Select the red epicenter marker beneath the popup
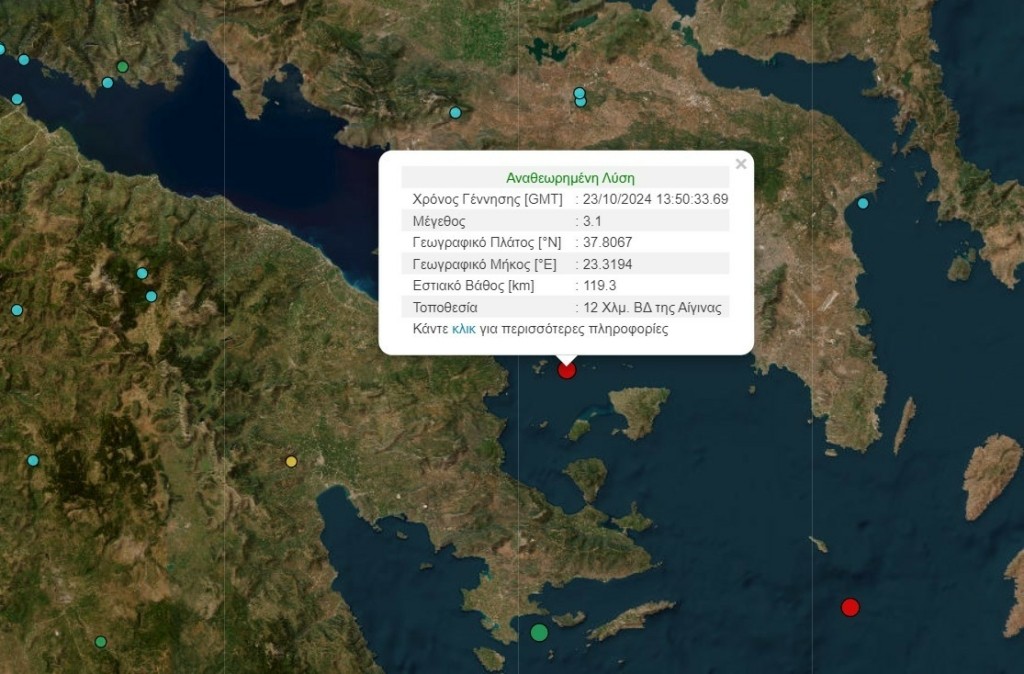The width and height of the screenshot is (1024, 674). click(566, 370)
